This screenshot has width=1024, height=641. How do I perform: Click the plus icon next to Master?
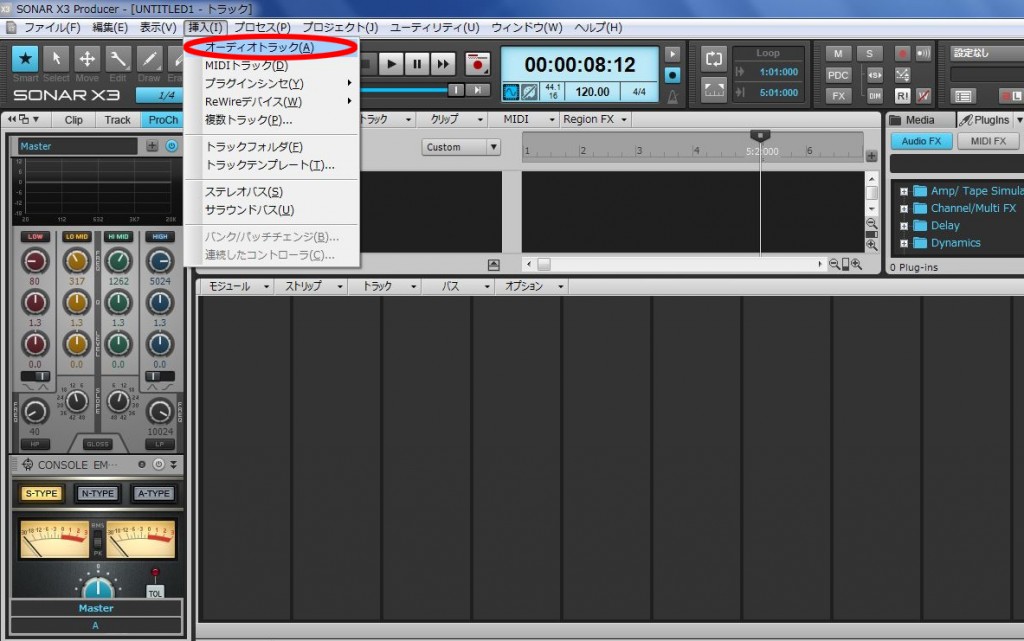152,146
